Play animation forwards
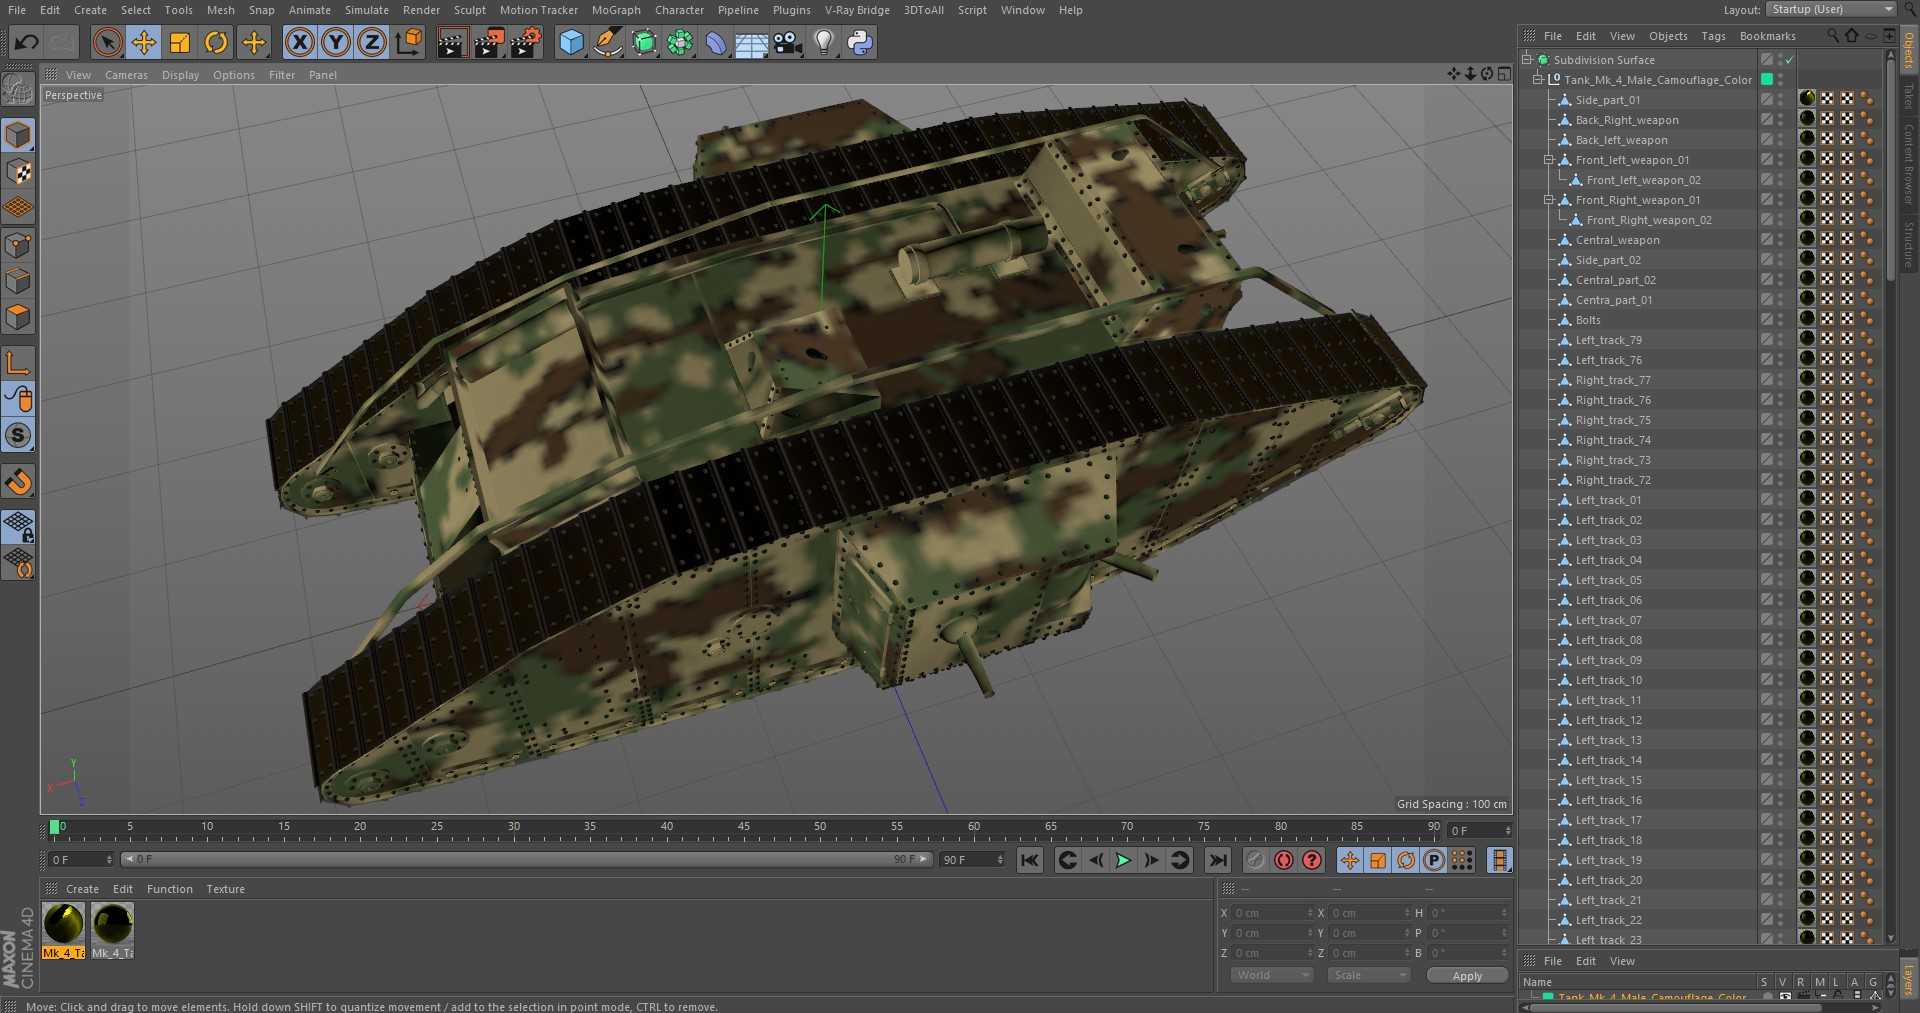Screen dimensions: 1920x1013 click(x=1124, y=860)
